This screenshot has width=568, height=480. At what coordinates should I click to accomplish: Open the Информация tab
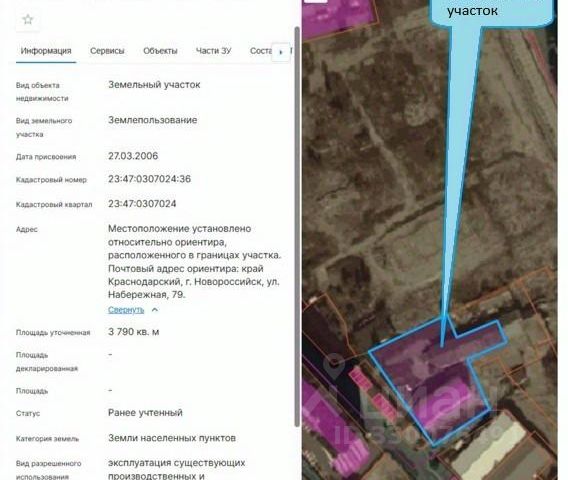[x=46, y=51]
